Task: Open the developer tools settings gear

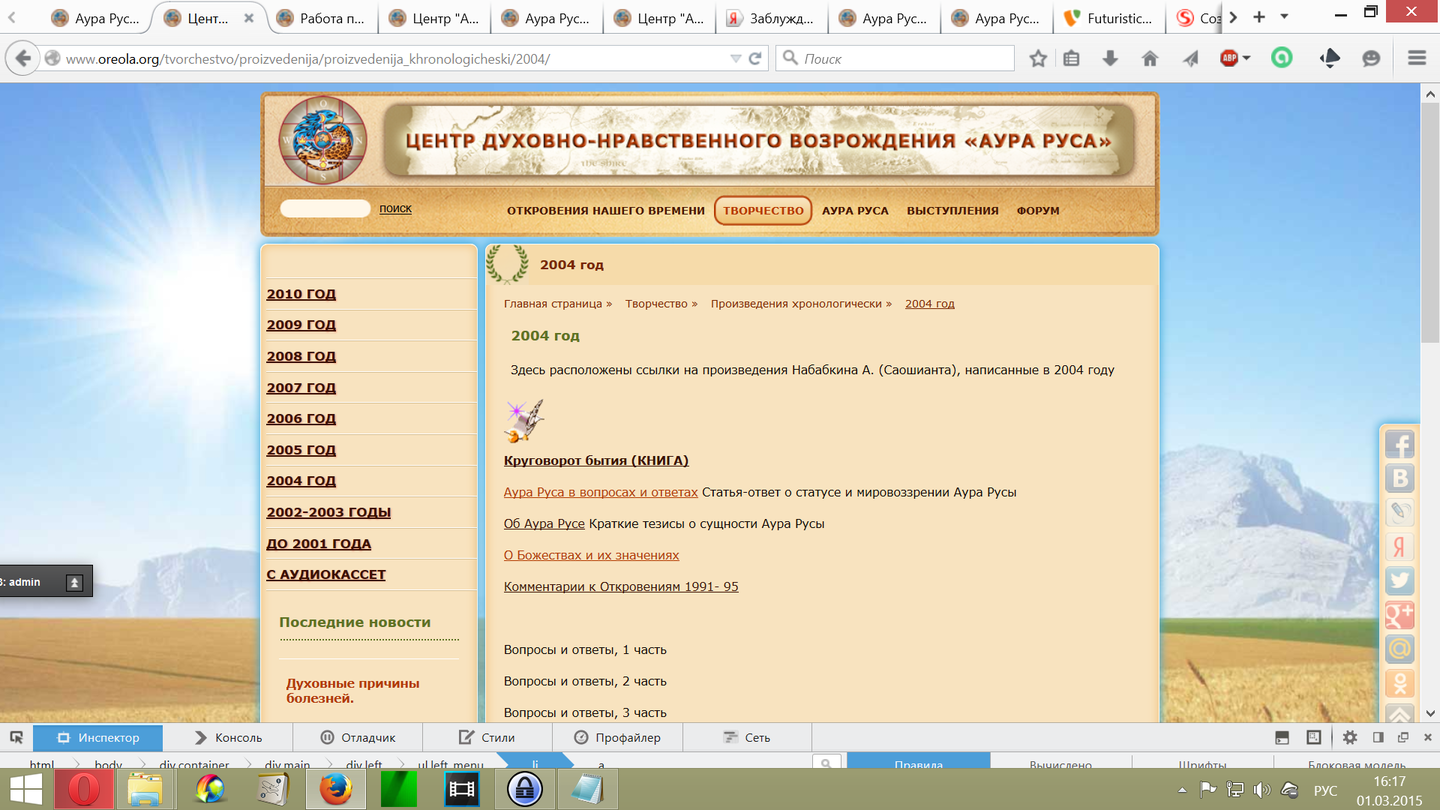Action: (x=1350, y=738)
